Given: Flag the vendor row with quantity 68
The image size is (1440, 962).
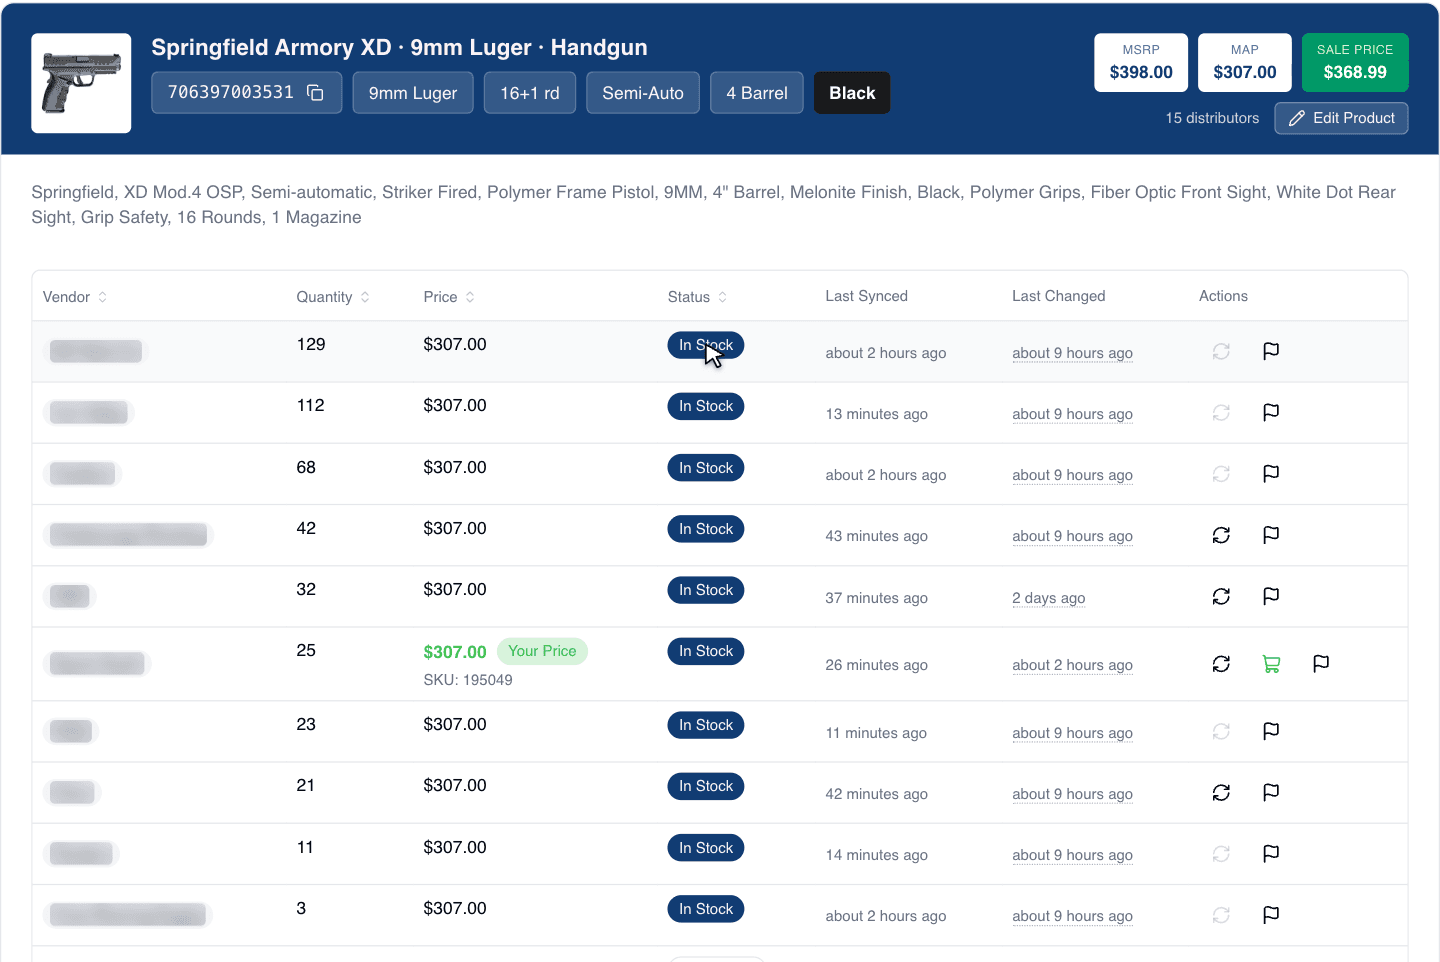Looking at the screenshot, I should [1271, 474].
